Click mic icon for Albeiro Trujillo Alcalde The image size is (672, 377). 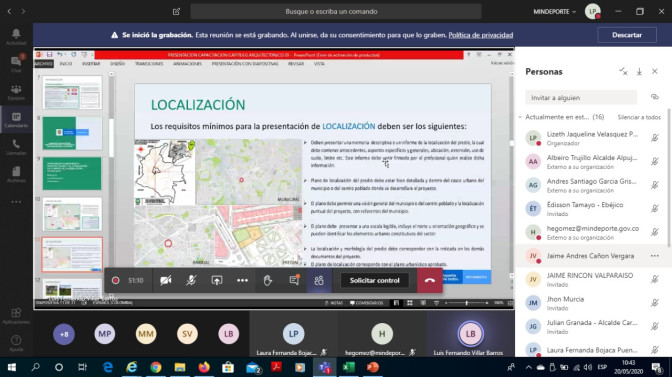(x=654, y=162)
